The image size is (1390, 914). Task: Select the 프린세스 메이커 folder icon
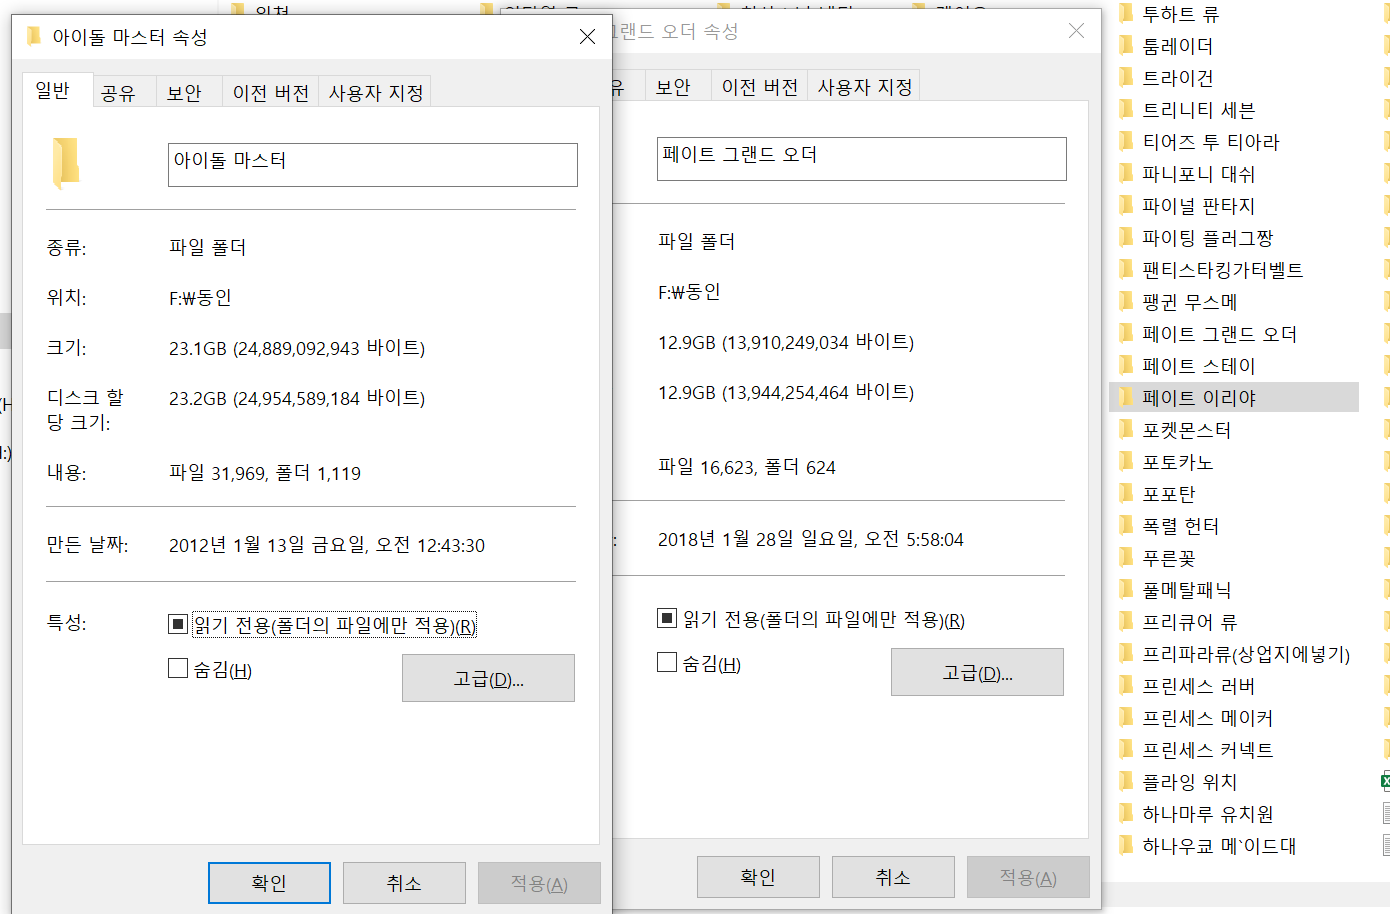point(1126,718)
